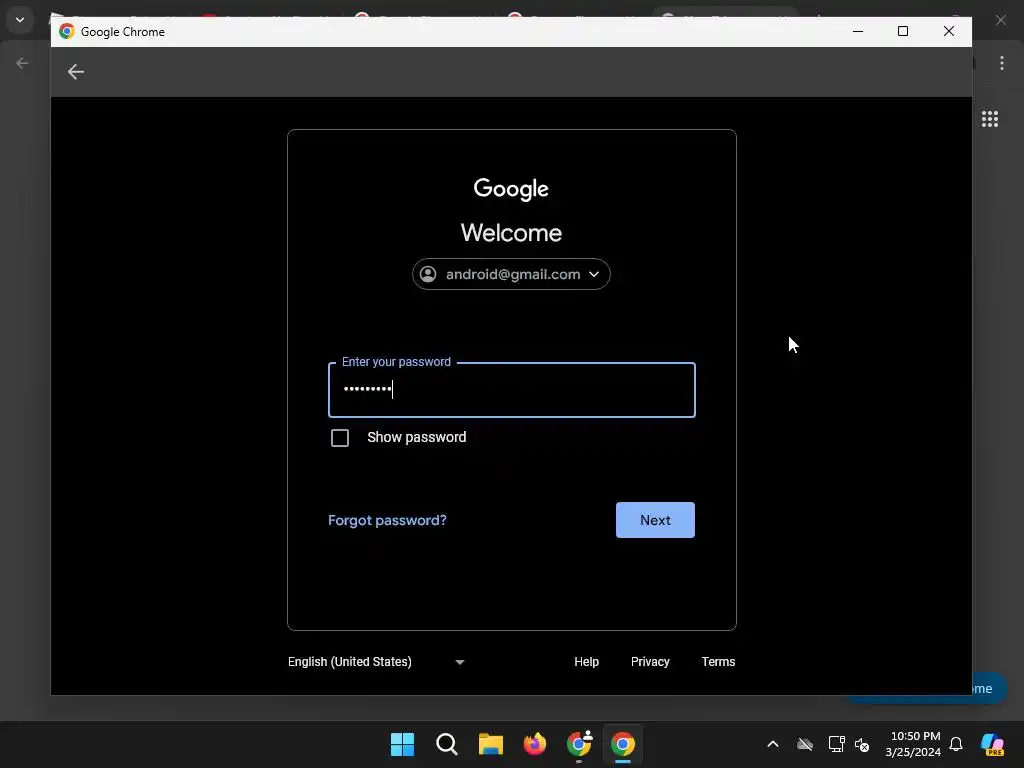Select the active Chrome taskbar icon
The width and height of the screenshot is (1024, 768).
tap(622, 744)
